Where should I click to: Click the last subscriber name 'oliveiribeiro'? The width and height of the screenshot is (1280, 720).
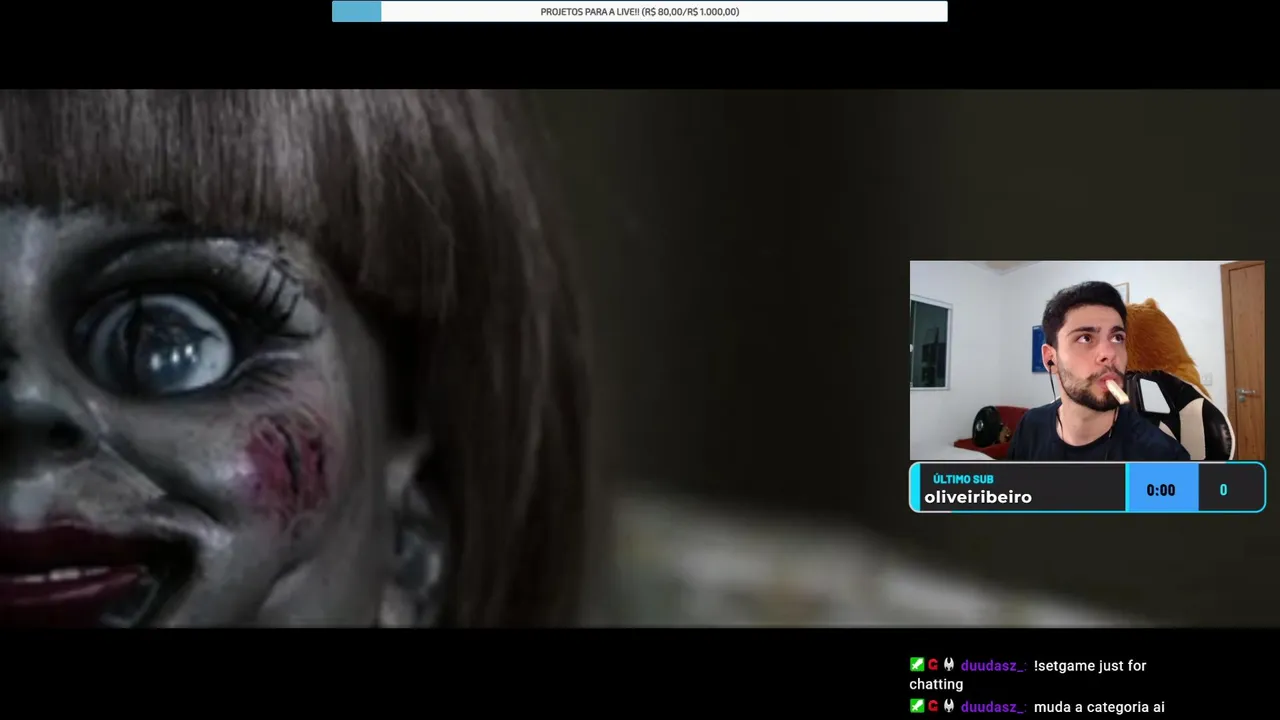[978, 497]
